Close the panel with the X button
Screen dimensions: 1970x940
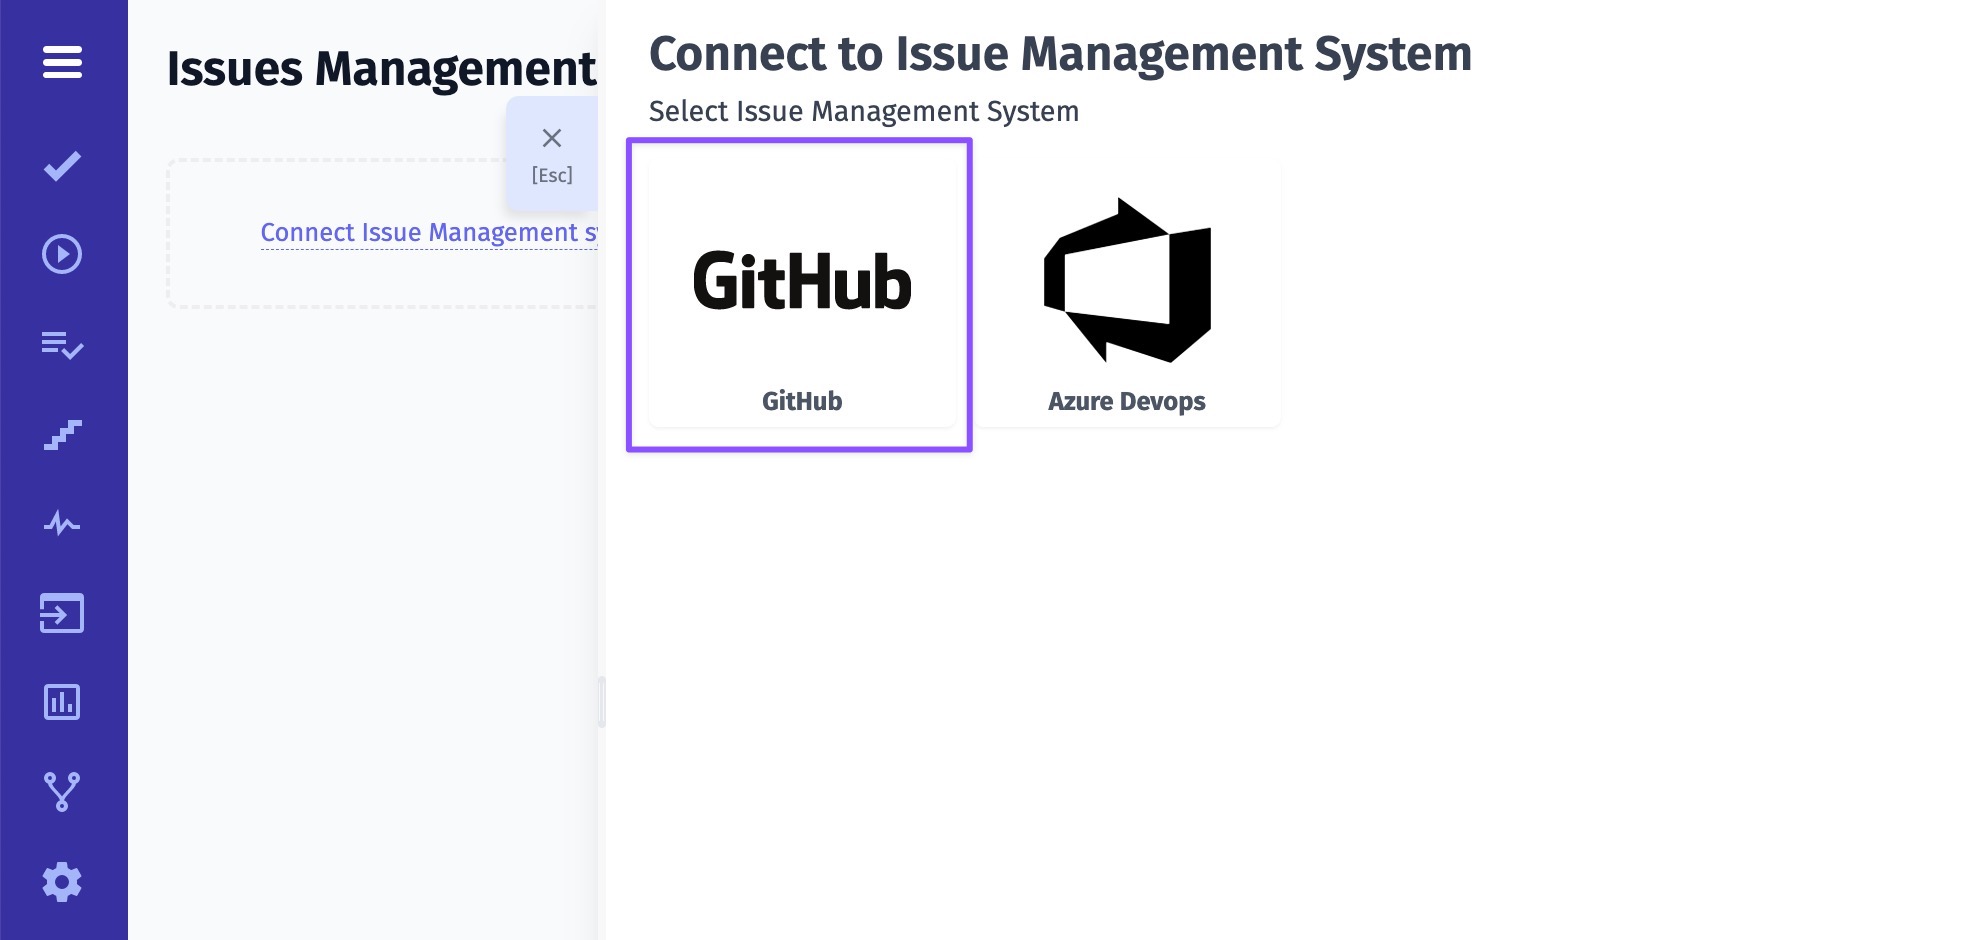coord(552,138)
